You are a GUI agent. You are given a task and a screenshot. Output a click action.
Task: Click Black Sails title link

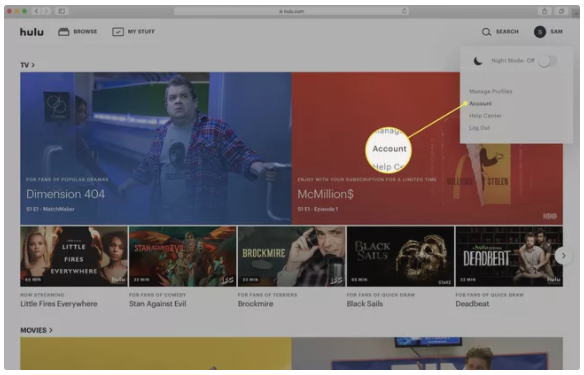coord(365,304)
